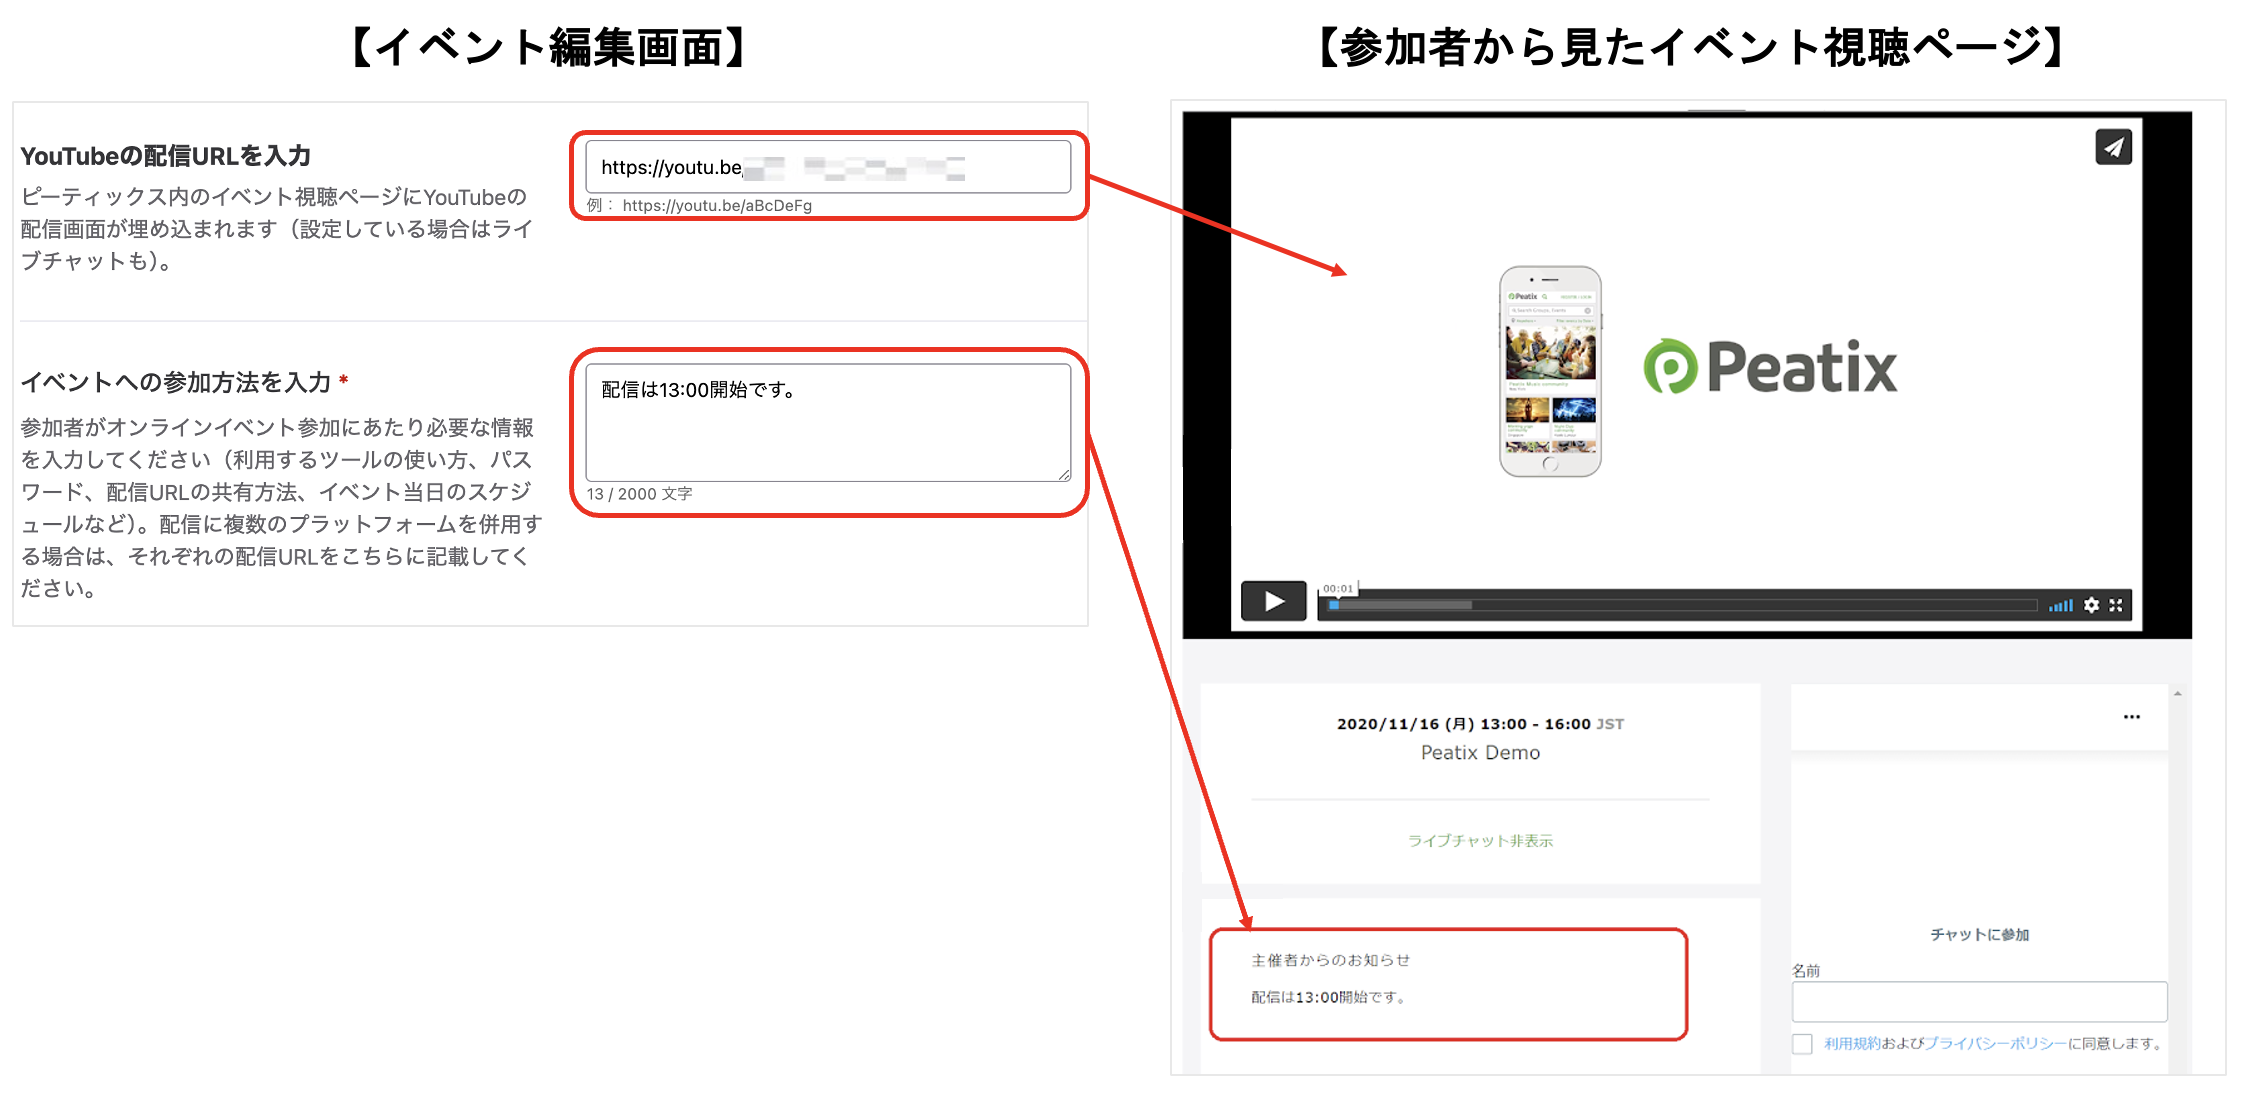Click the video progress bar

point(1680,605)
